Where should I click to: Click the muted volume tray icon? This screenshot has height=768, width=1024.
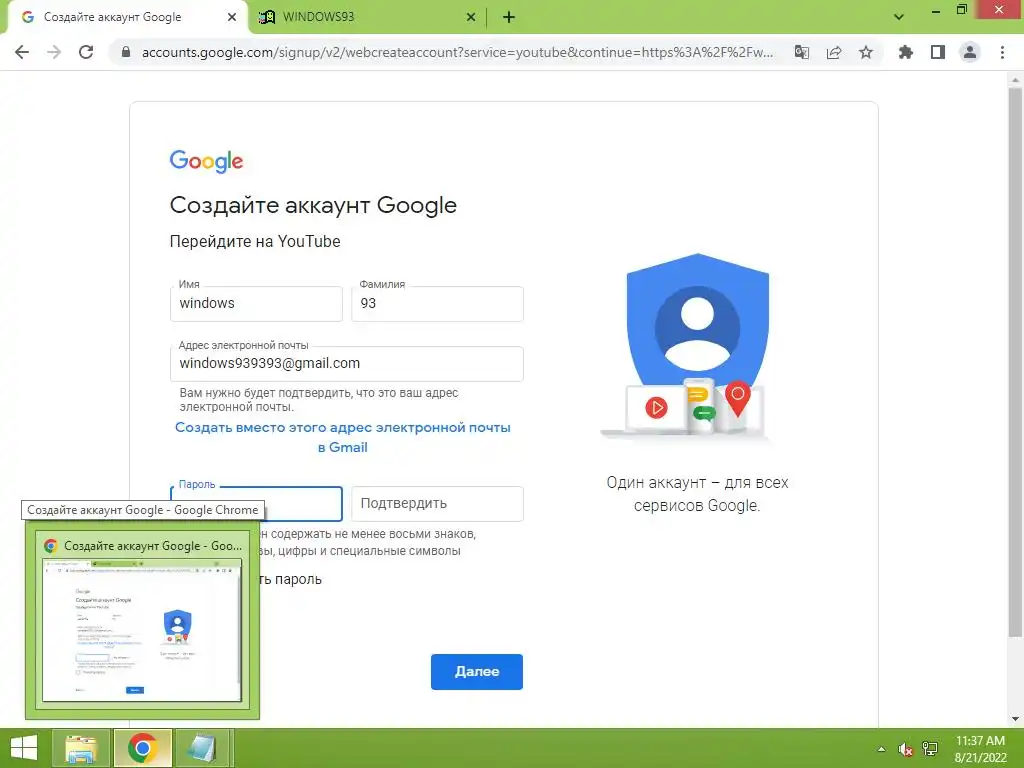(905, 749)
